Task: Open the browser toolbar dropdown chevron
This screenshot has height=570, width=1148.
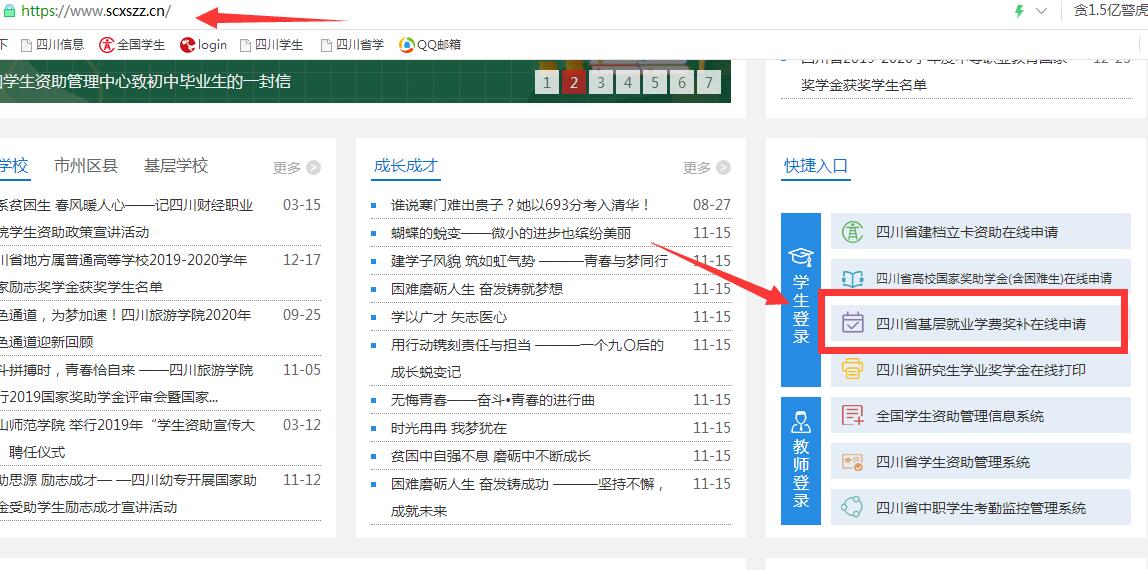Action: coord(1041,11)
